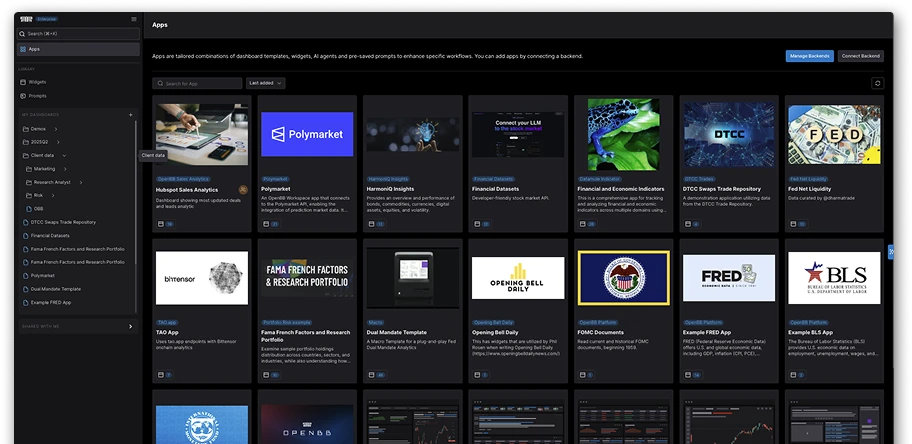Click the sidebar collapse menu icon

134,19
